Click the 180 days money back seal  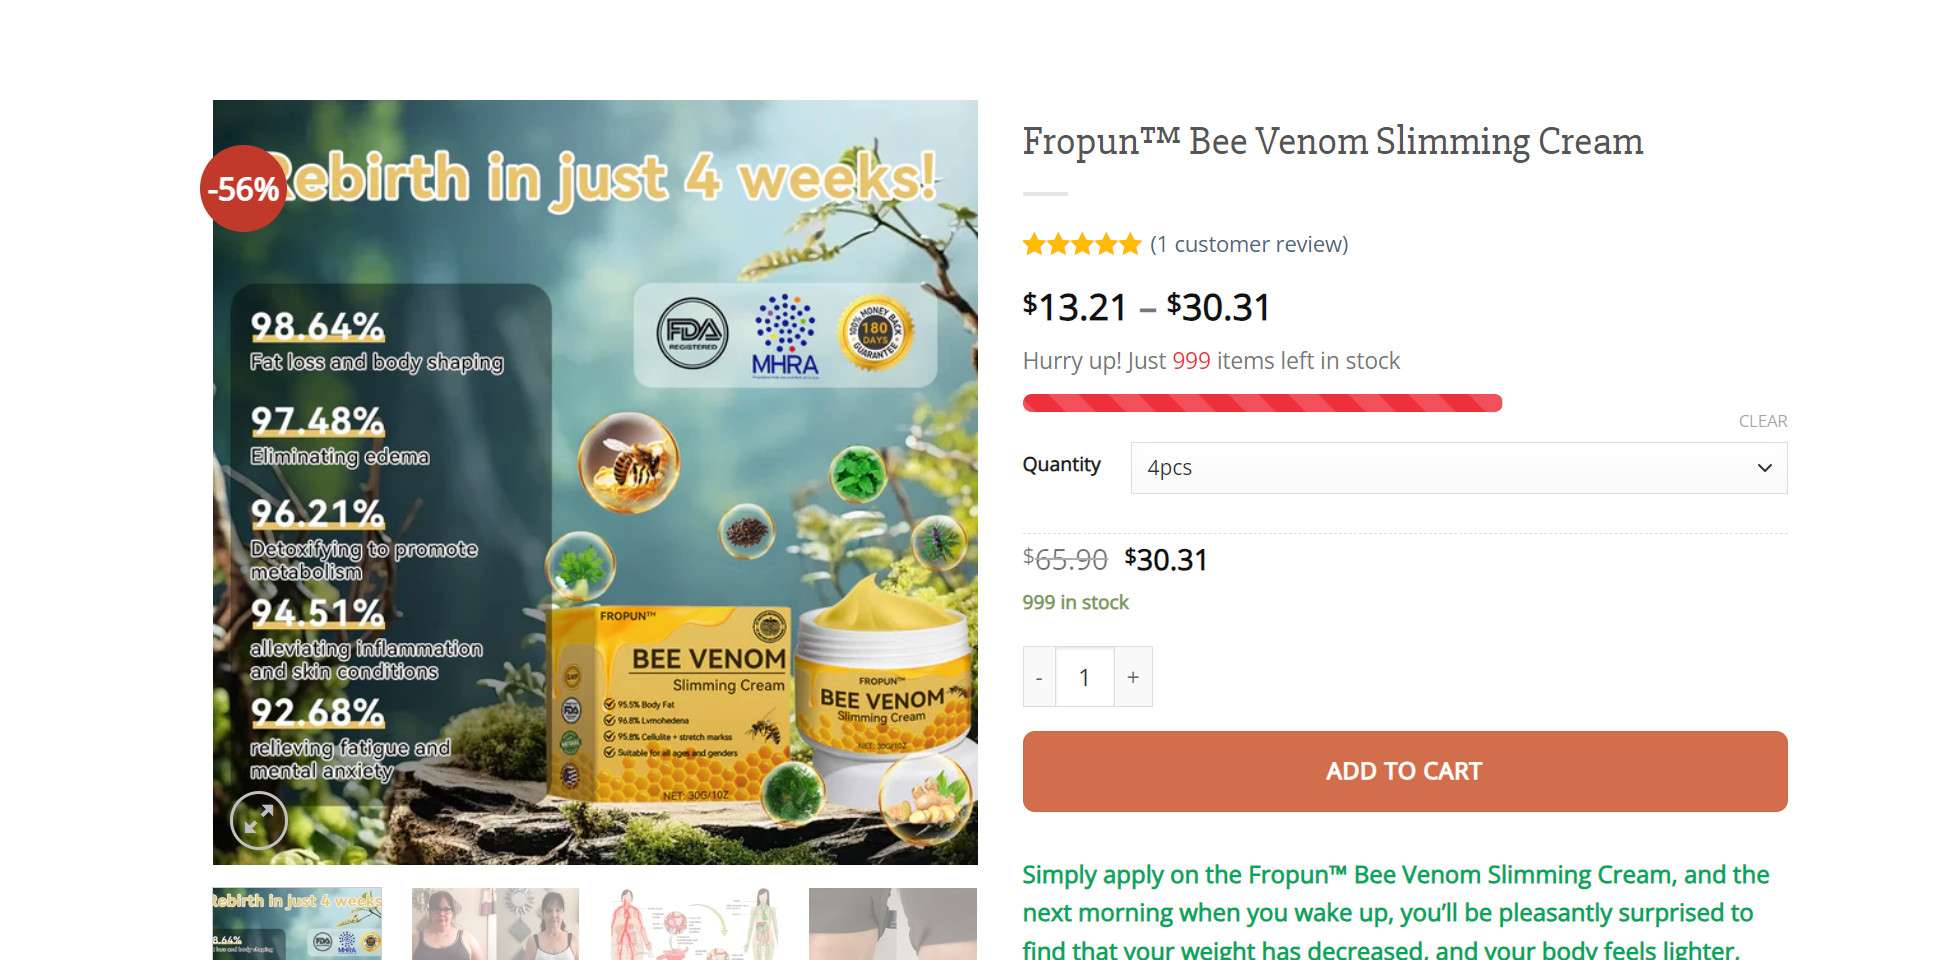pos(875,332)
